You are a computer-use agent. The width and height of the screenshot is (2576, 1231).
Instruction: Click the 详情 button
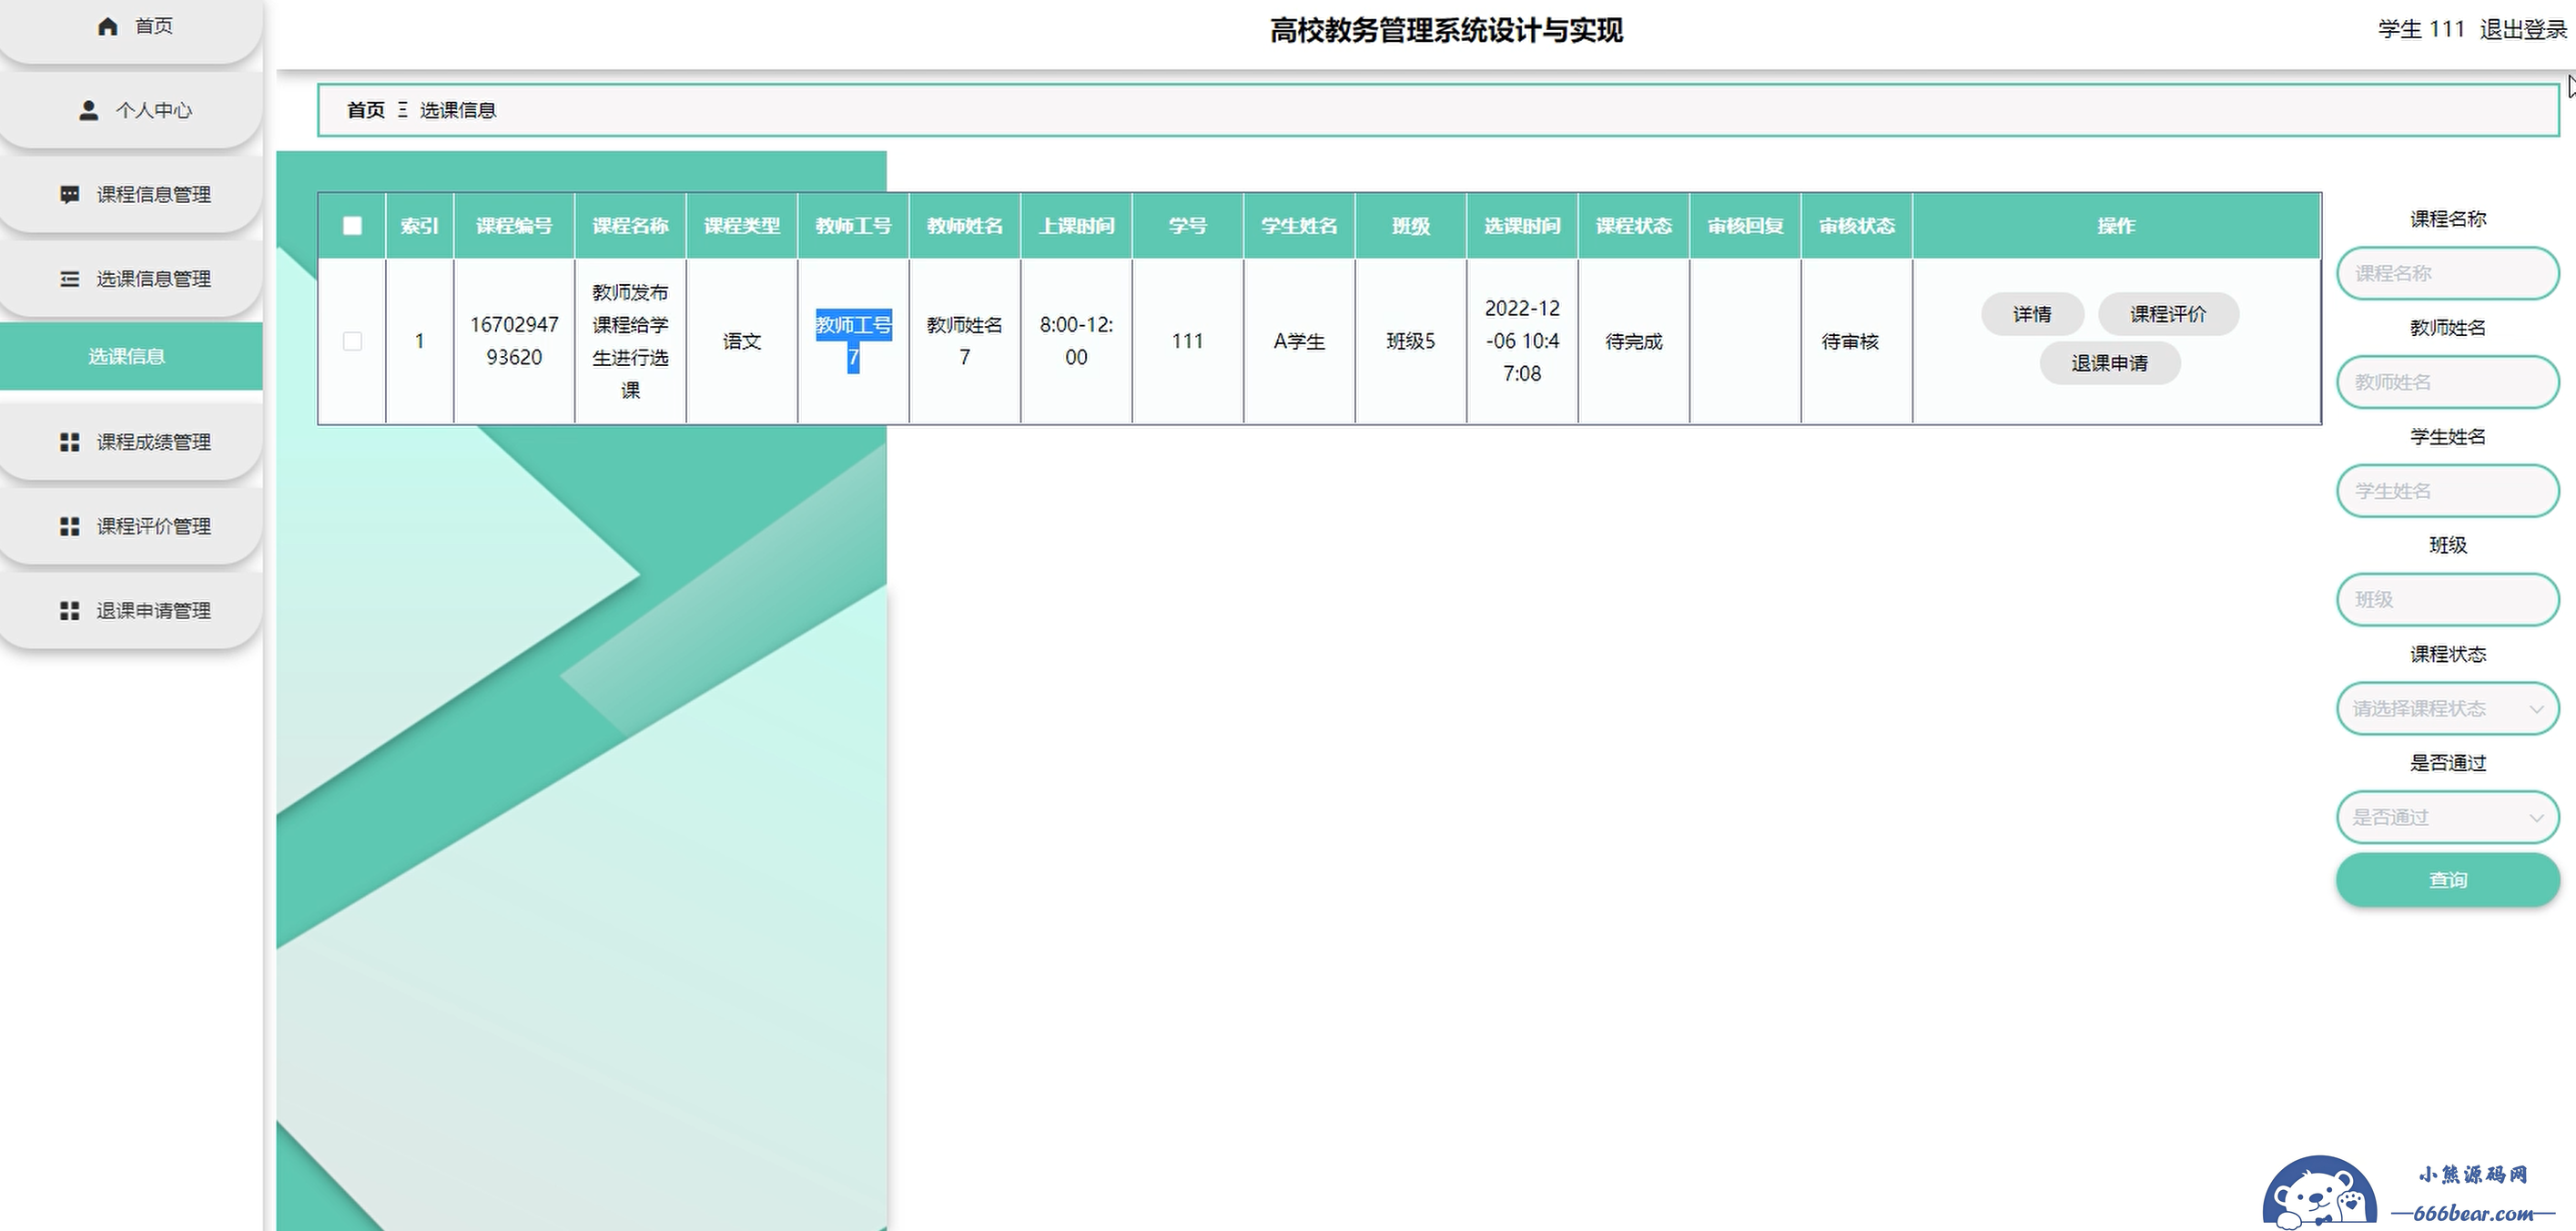2032,314
